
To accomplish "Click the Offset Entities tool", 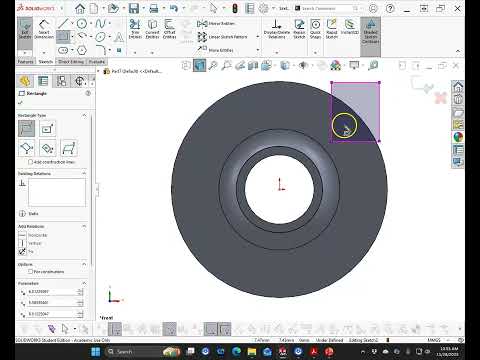I will [169, 29].
